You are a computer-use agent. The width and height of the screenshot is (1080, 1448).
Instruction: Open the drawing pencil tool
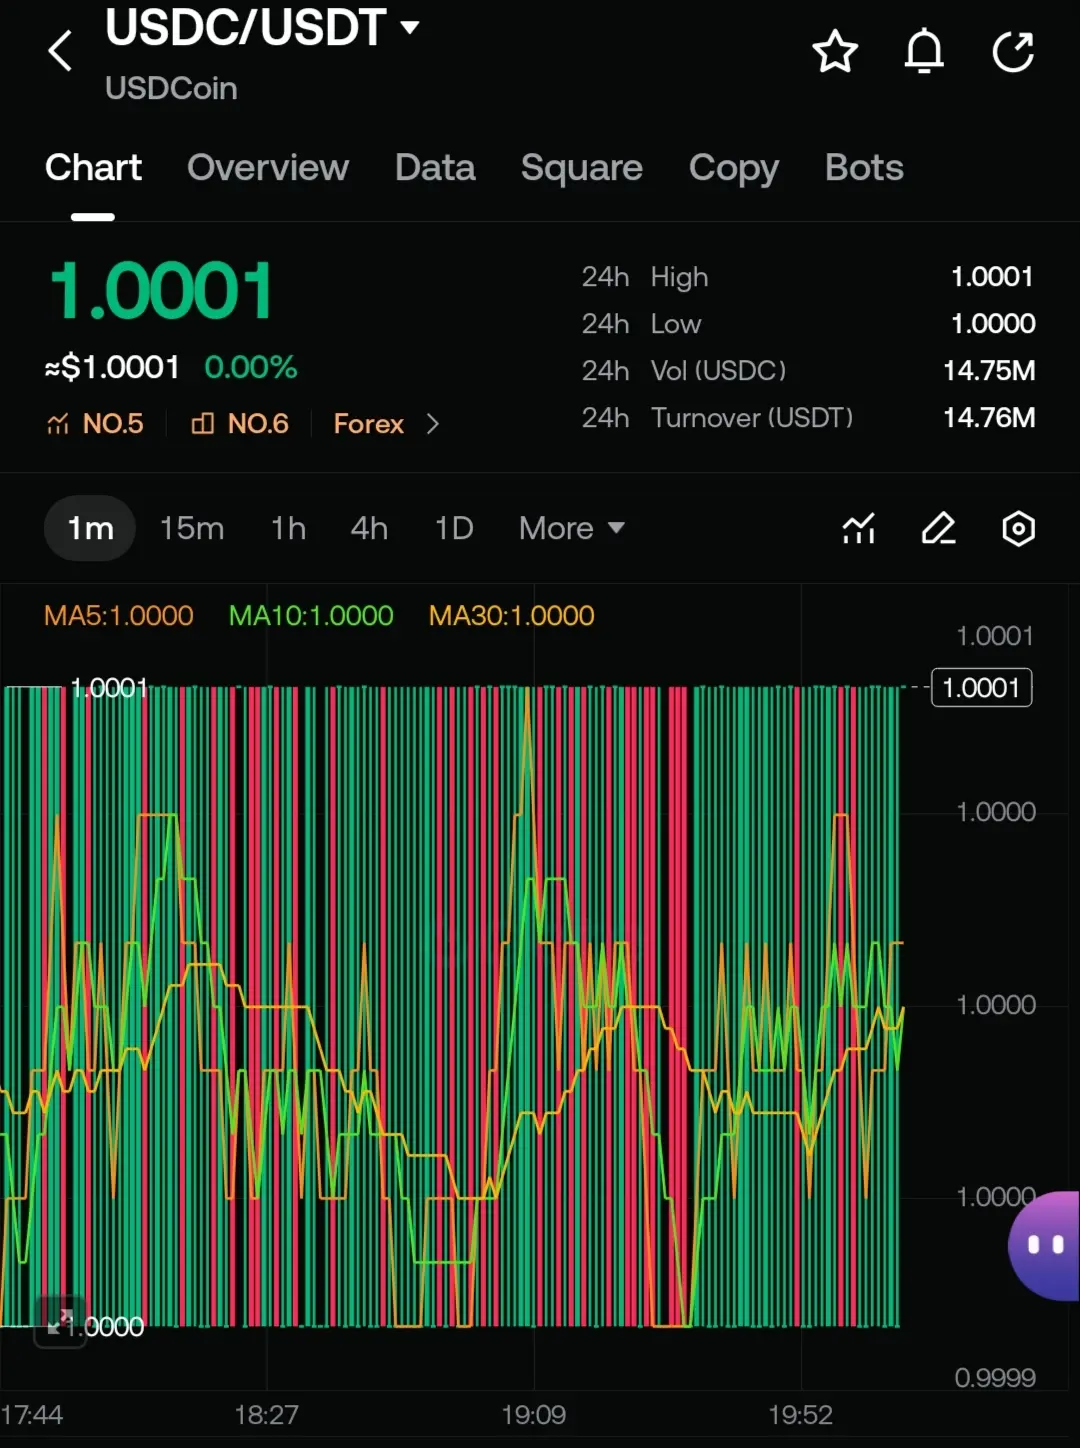coord(938,528)
